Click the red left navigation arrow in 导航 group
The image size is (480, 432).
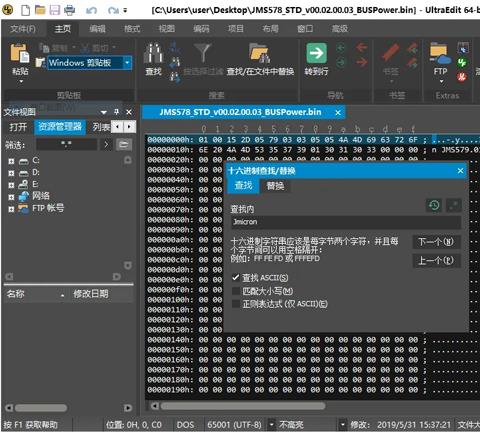coord(362,47)
